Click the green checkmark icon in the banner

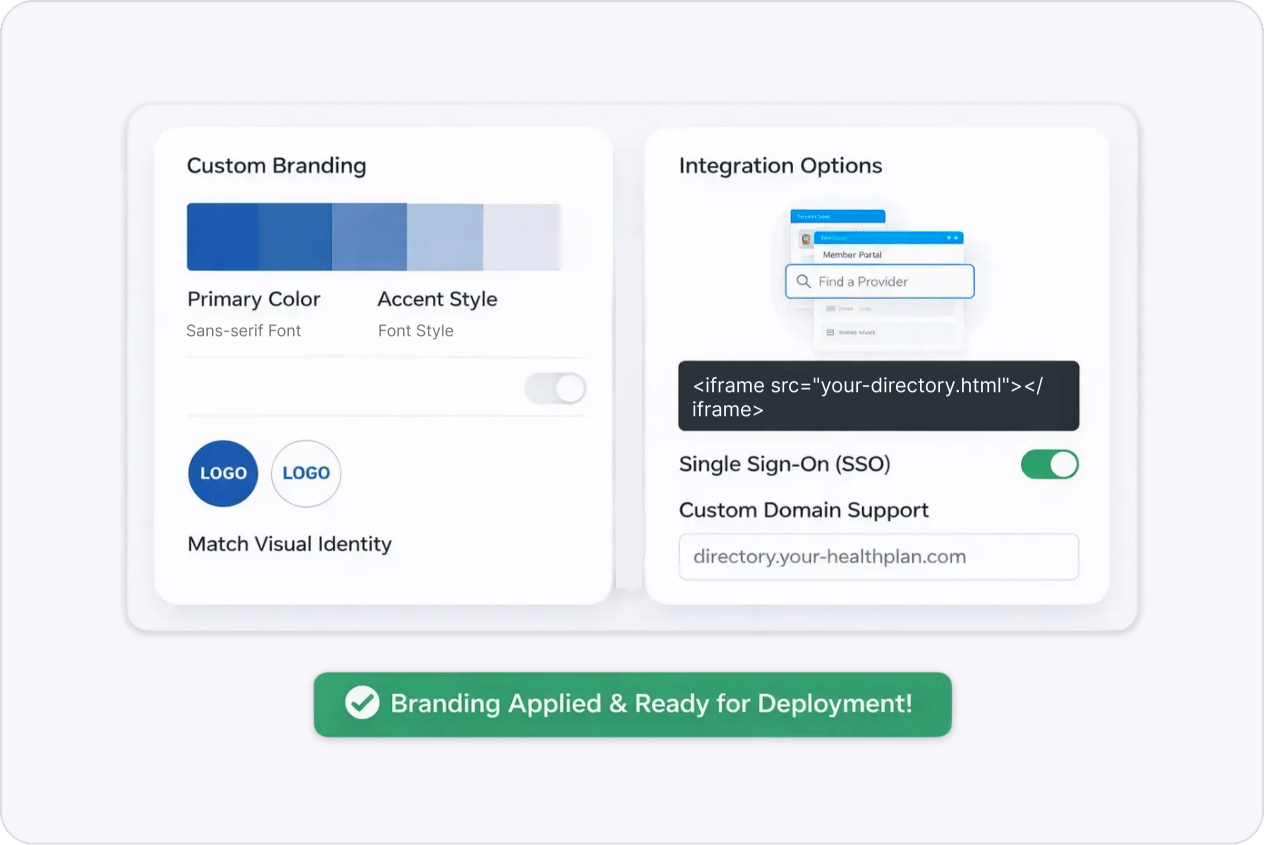(x=362, y=703)
